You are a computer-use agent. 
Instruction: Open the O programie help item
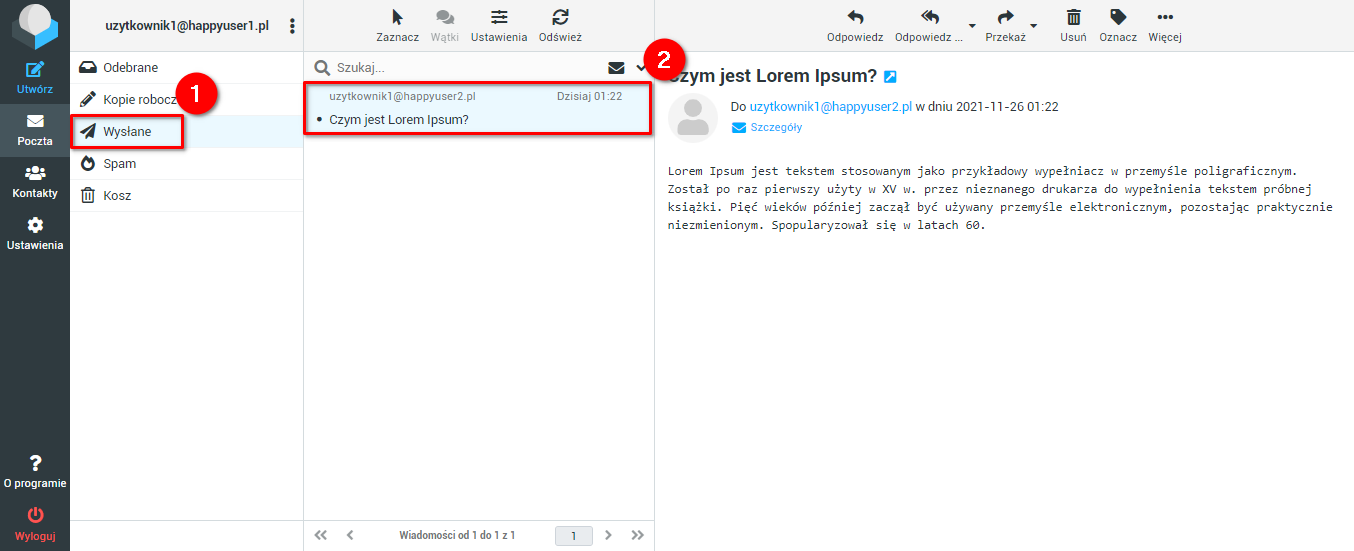tap(35, 471)
